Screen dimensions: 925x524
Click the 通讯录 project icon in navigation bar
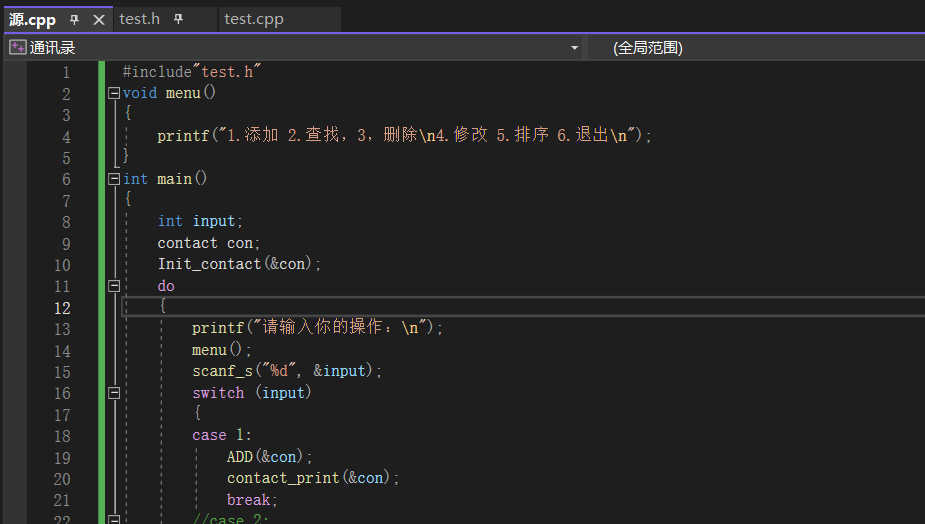click(17, 47)
